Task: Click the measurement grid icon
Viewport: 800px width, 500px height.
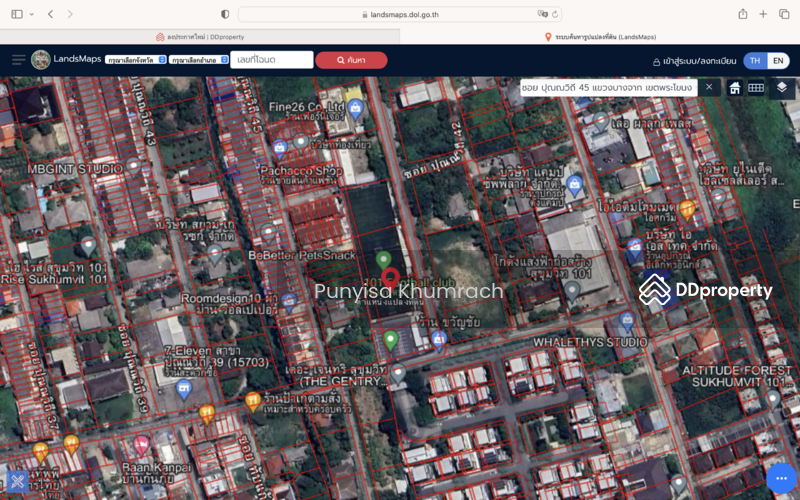Action: [757, 88]
